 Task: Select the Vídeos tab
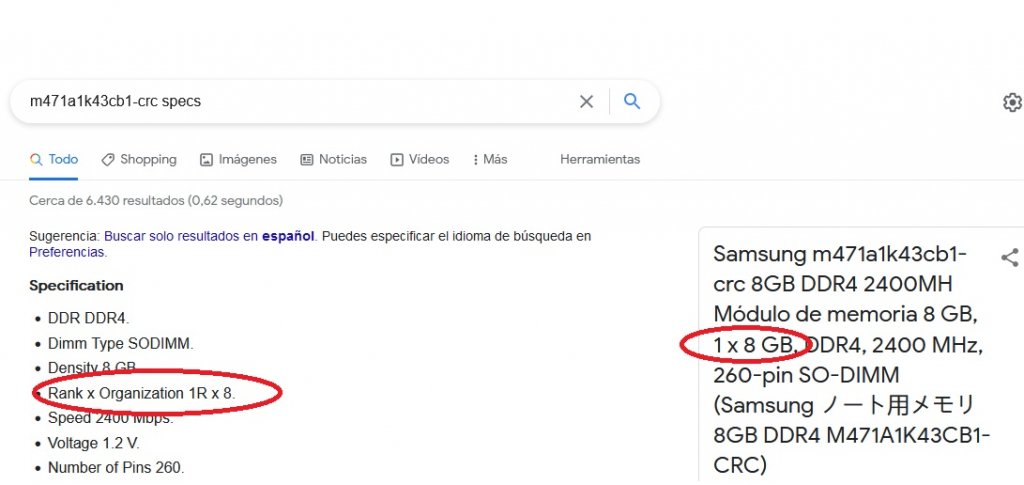[419, 159]
